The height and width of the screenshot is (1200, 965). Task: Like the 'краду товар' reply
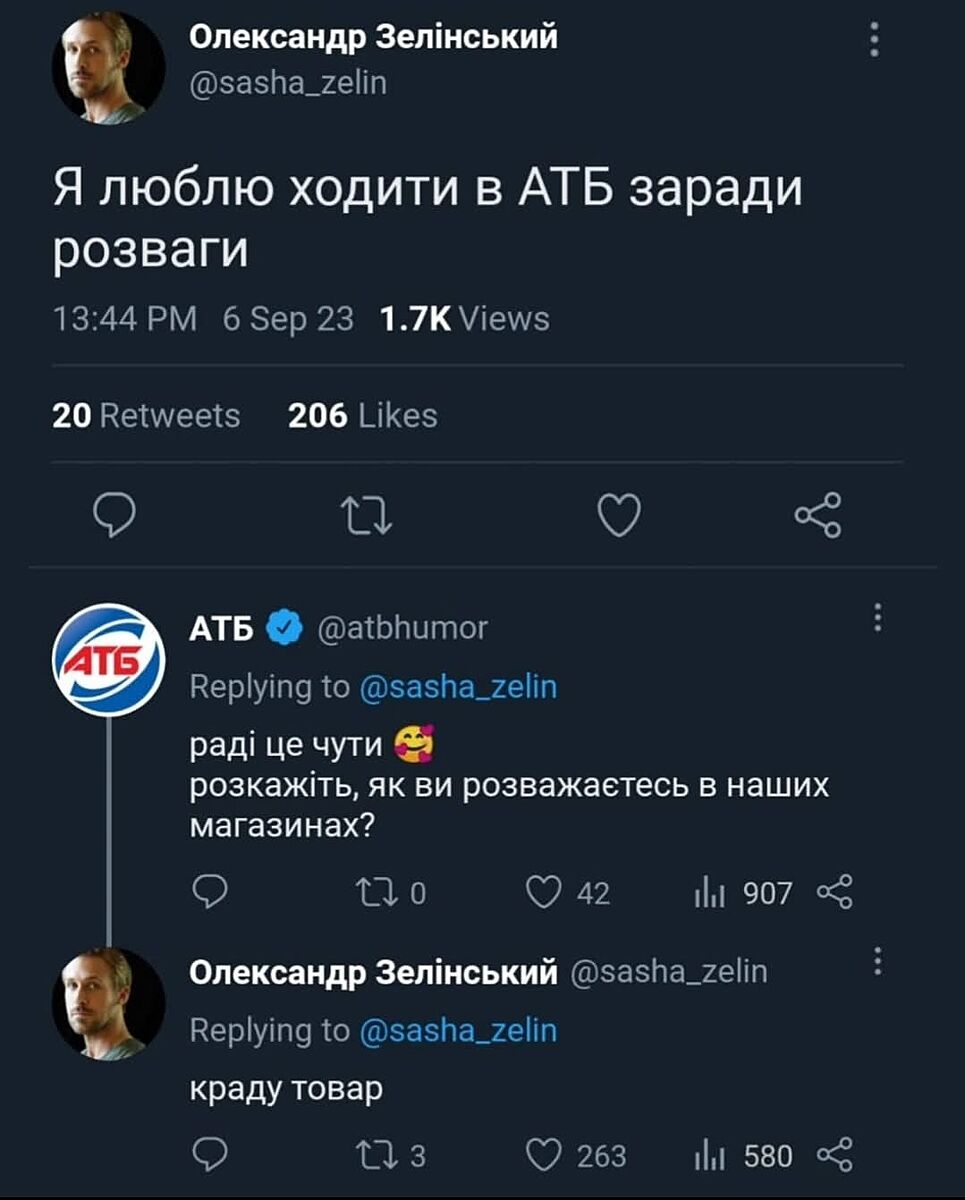tap(546, 1155)
